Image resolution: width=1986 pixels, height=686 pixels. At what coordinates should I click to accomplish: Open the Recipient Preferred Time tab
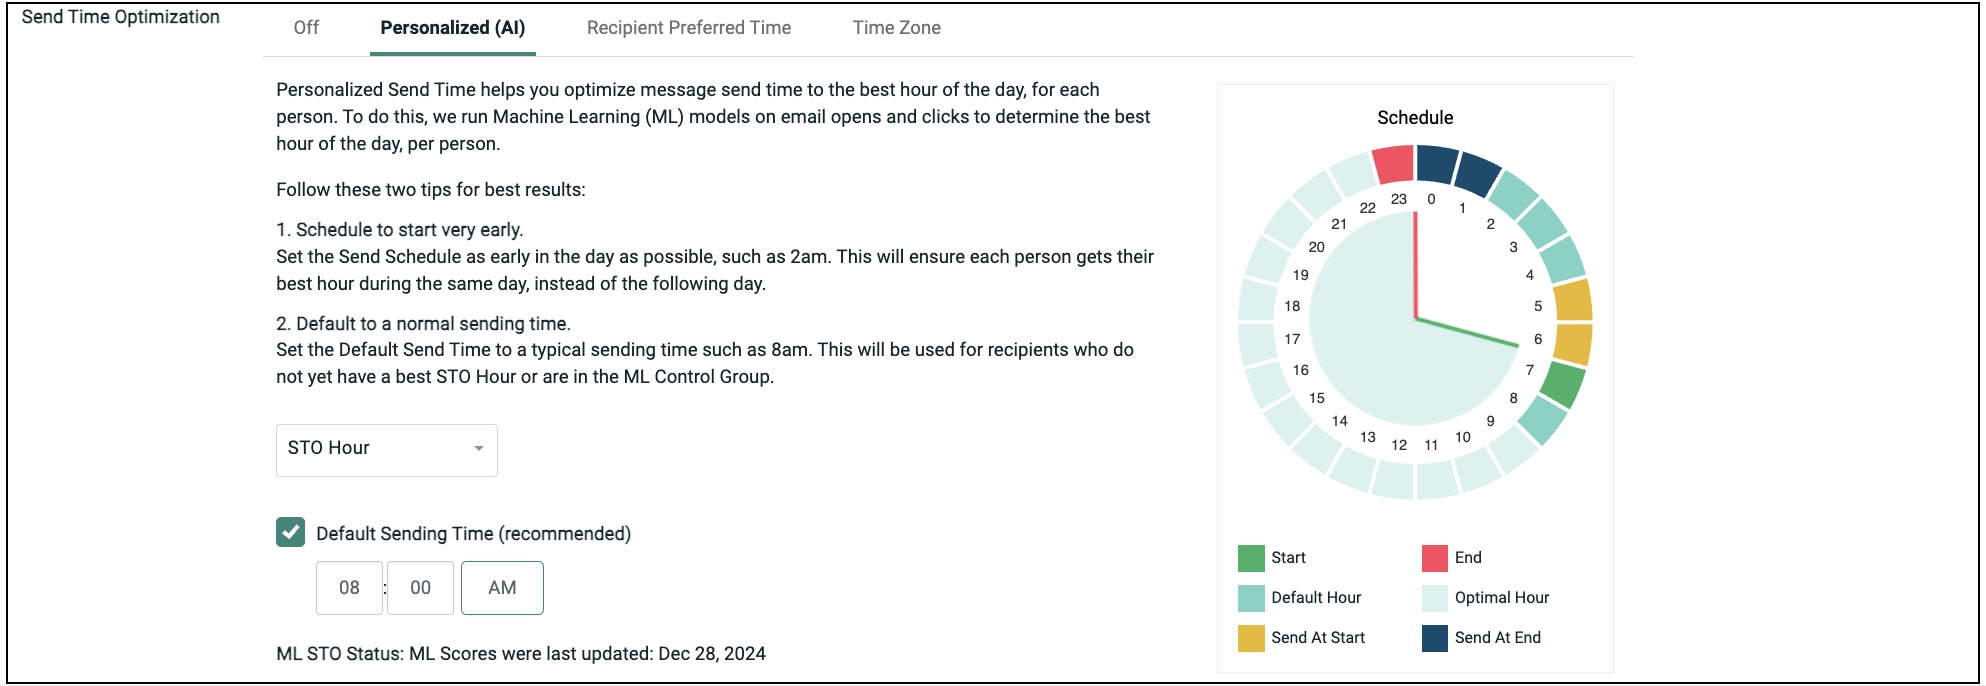688,28
